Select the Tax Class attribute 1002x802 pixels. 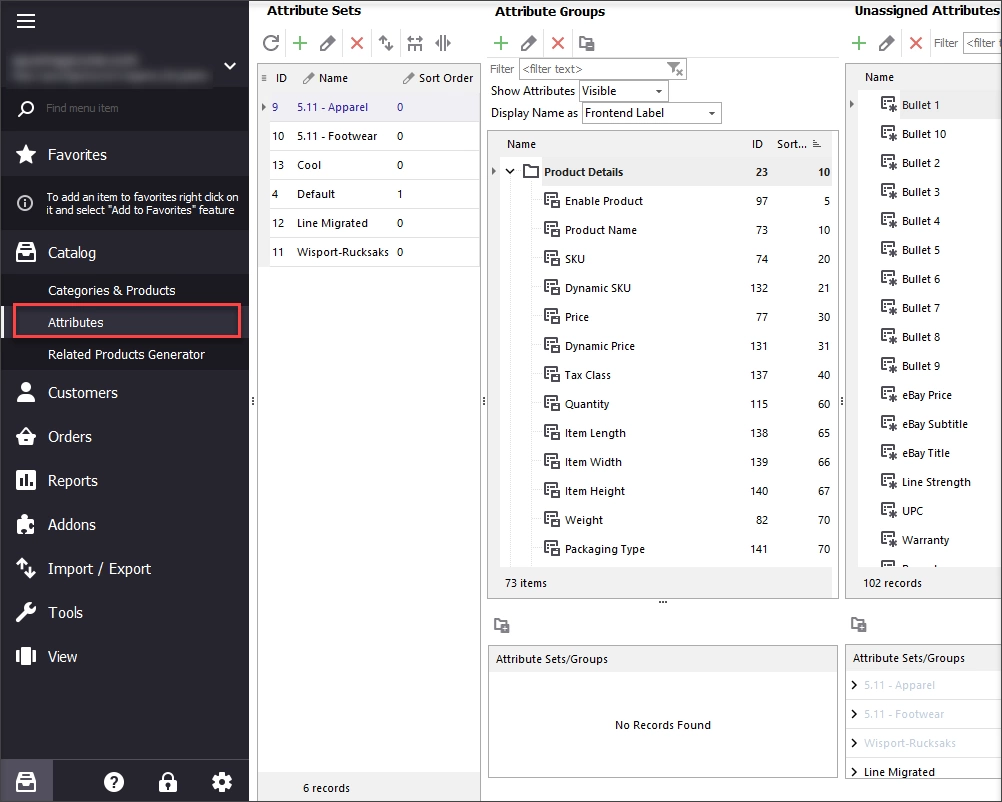(665, 374)
